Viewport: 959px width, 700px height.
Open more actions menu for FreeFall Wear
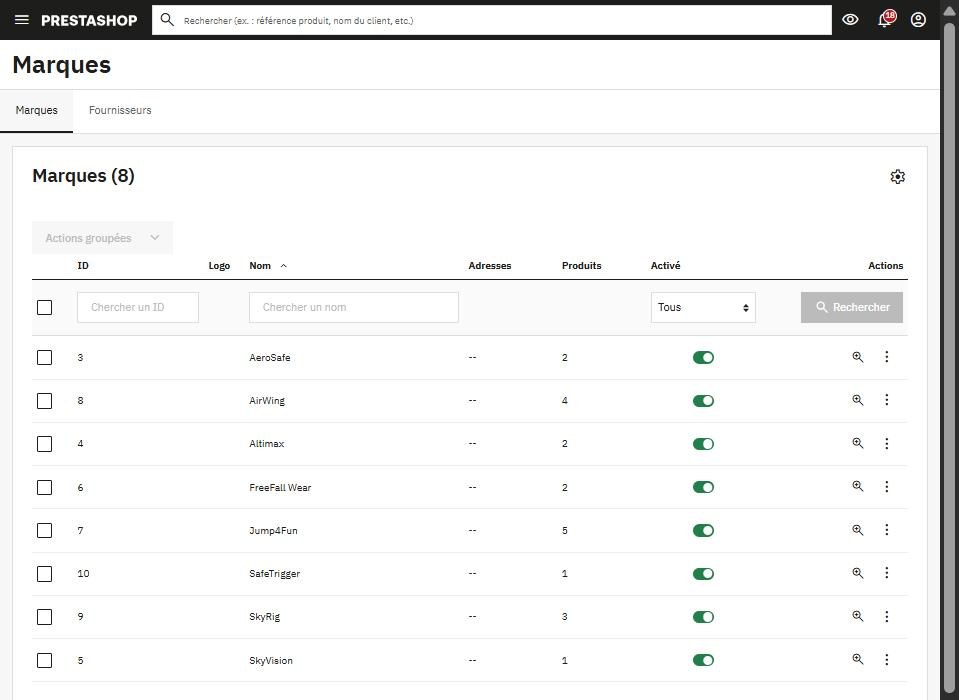click(887, 487)
